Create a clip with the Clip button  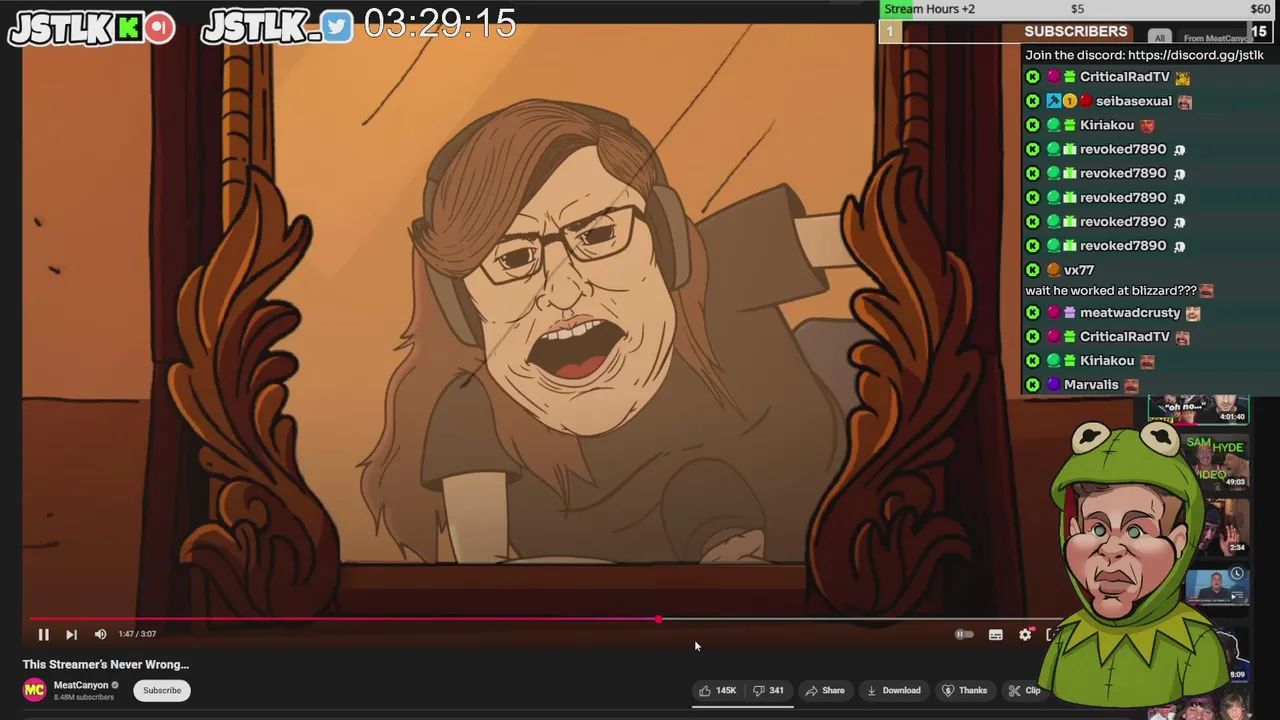coord(1024,690)
